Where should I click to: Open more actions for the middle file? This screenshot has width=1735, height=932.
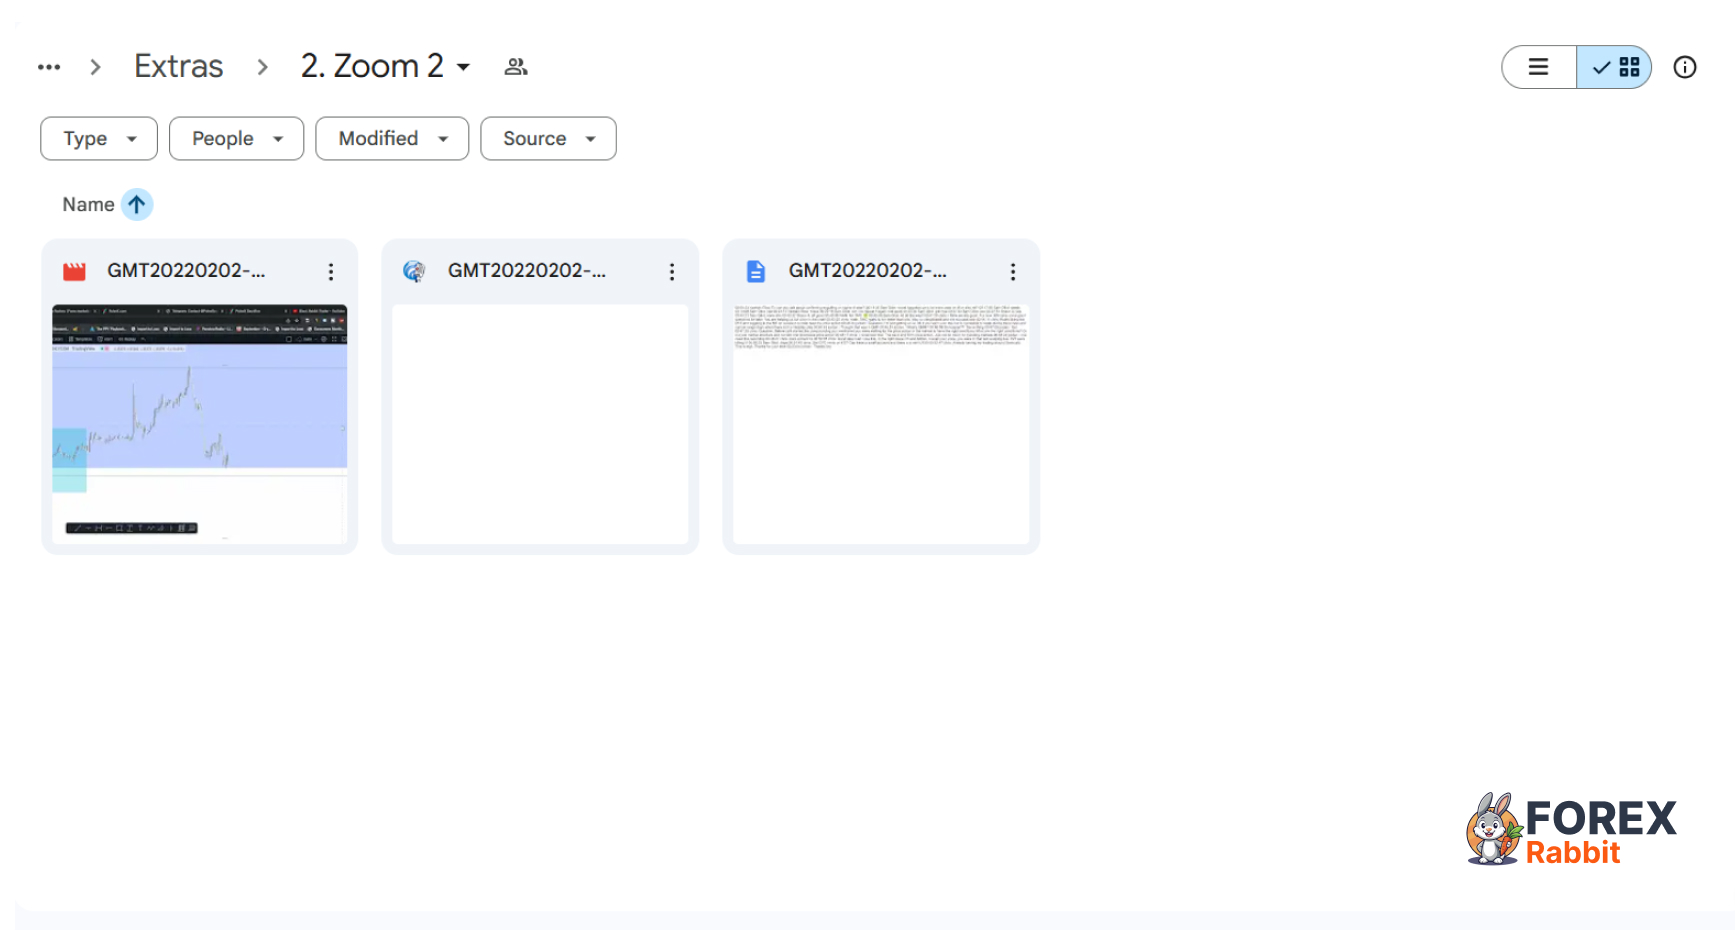click(x=672, y=272)
